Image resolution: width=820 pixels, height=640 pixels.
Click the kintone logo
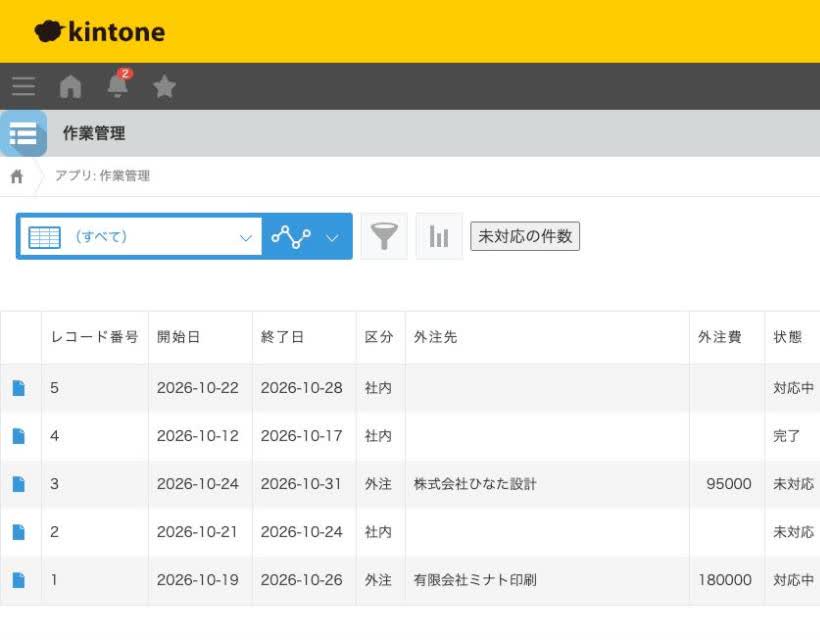[x=100, y=32]
